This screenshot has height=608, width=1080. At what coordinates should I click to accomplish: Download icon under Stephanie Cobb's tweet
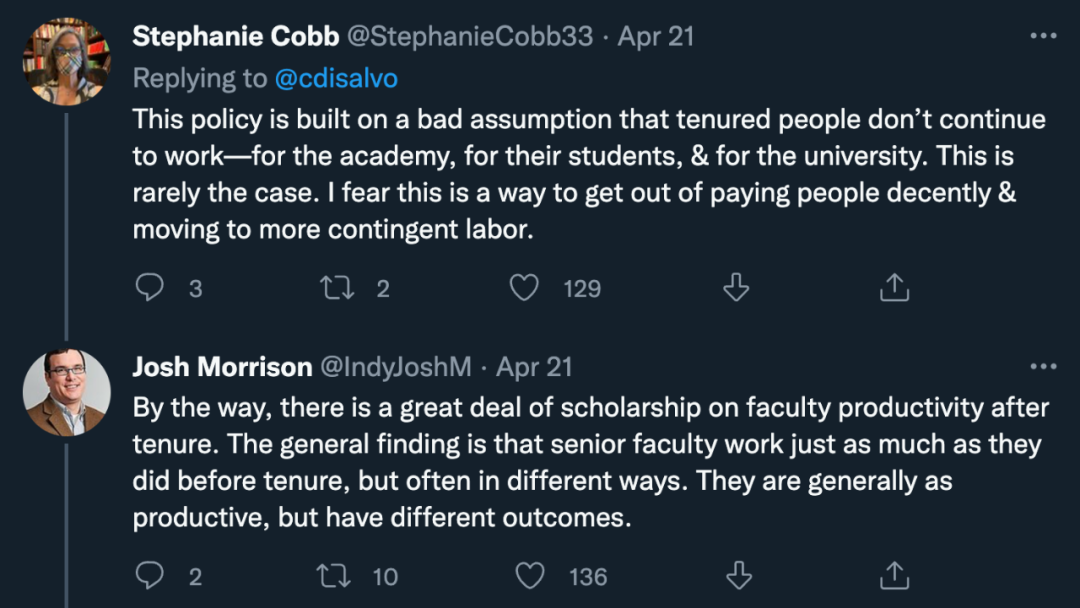(x=736, y=289)
